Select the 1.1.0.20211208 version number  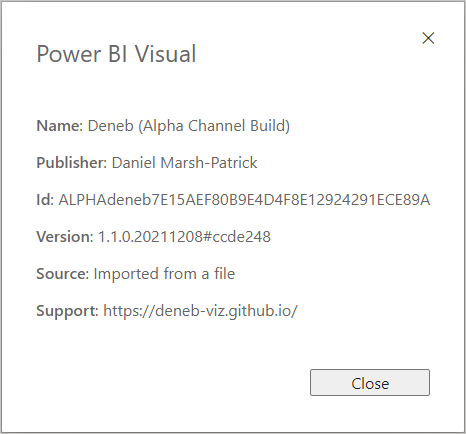pos(151,237)
